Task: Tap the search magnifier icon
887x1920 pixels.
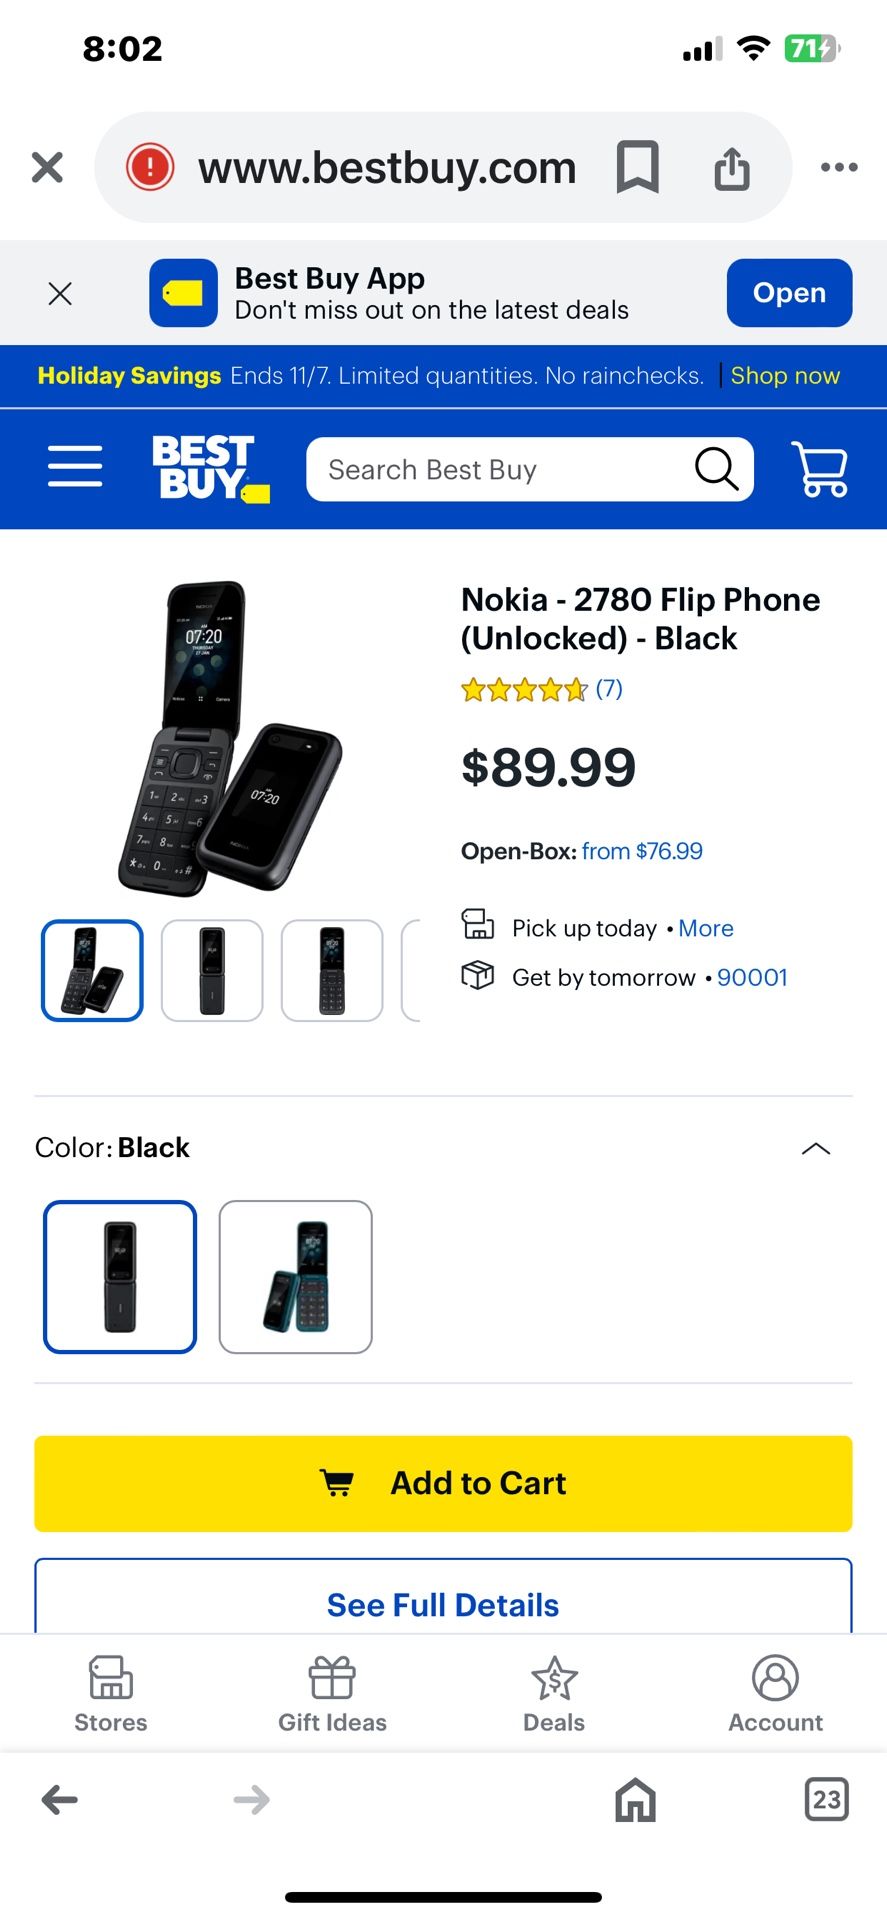Action: (x=716, y=469)
